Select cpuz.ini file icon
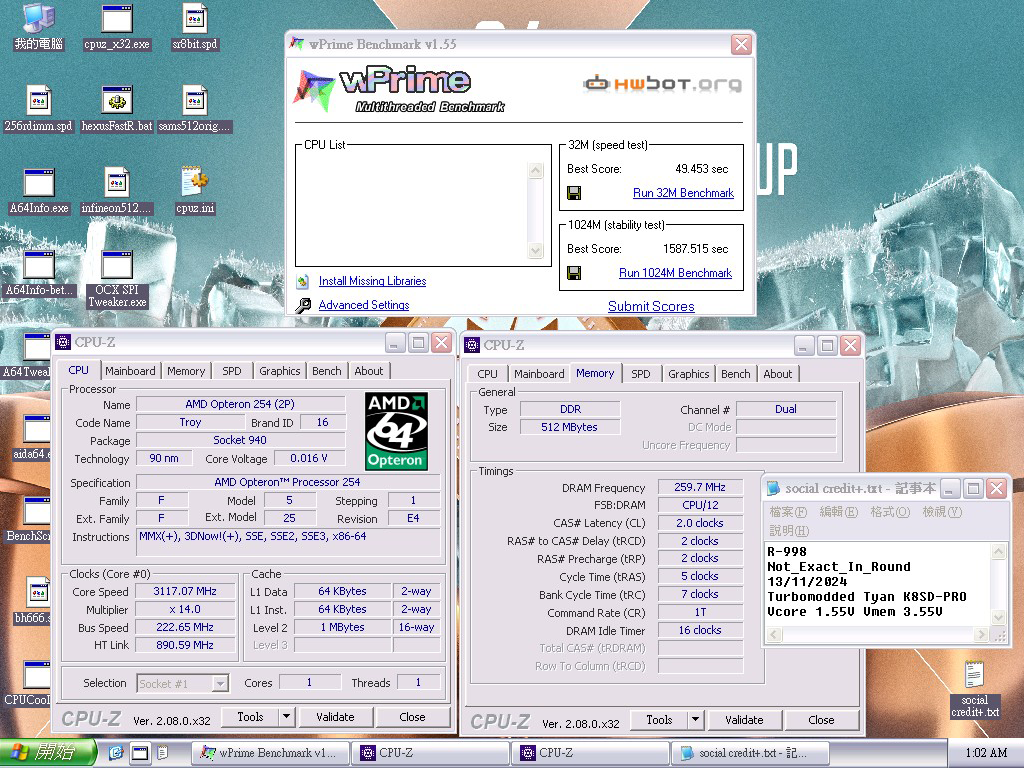Viewport: 1024px width, 768px height. pos(195,191)
